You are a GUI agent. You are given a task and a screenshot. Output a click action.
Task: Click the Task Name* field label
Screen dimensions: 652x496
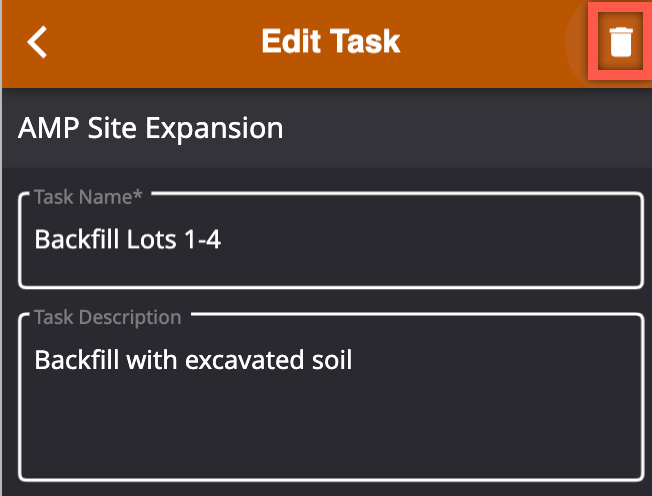click(x=88, y=197)
